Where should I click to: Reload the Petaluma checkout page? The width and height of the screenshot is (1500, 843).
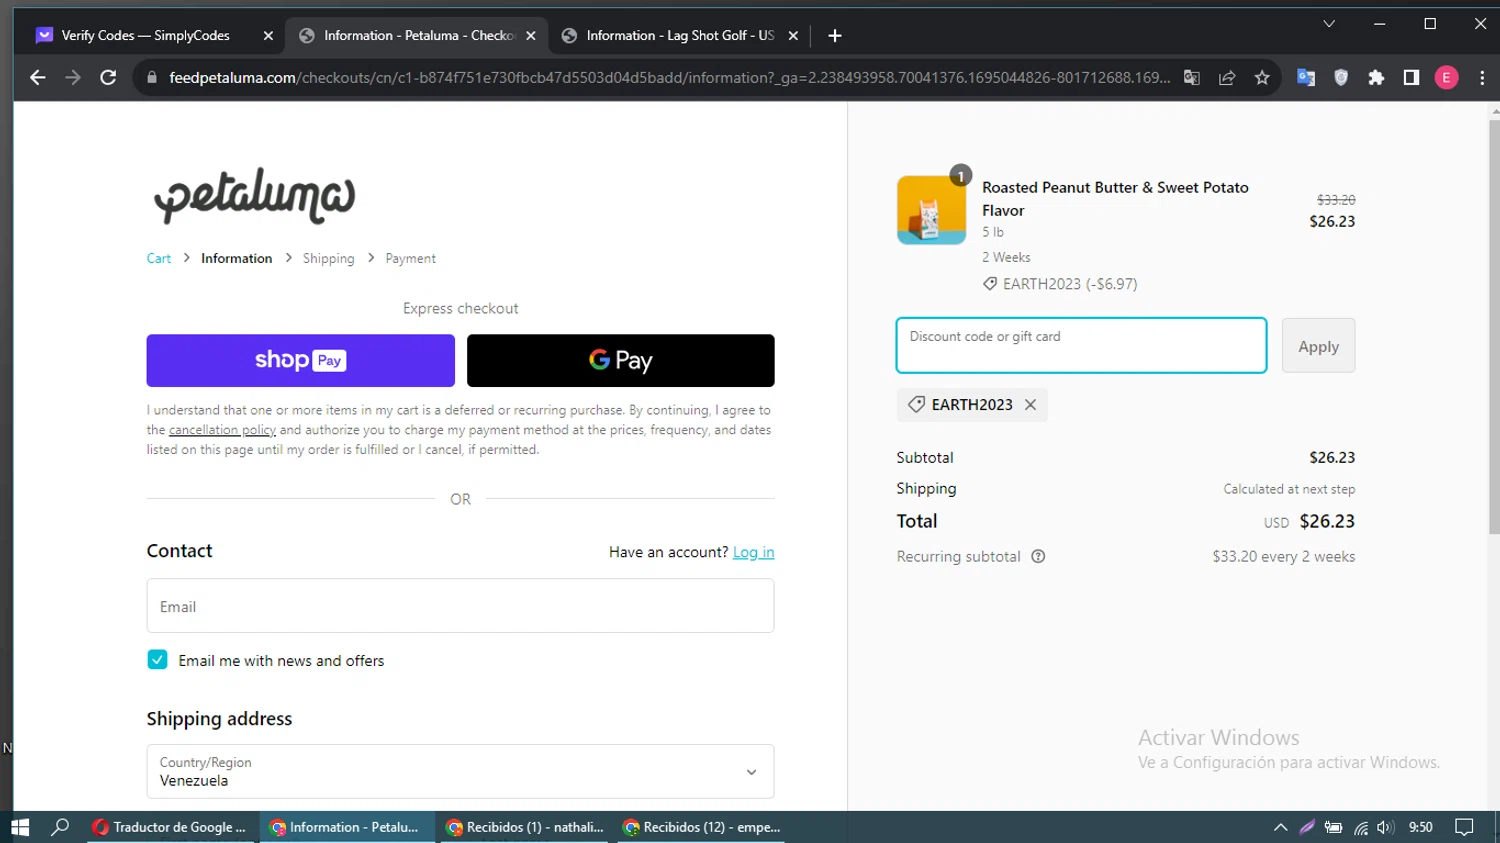[108, 77]
